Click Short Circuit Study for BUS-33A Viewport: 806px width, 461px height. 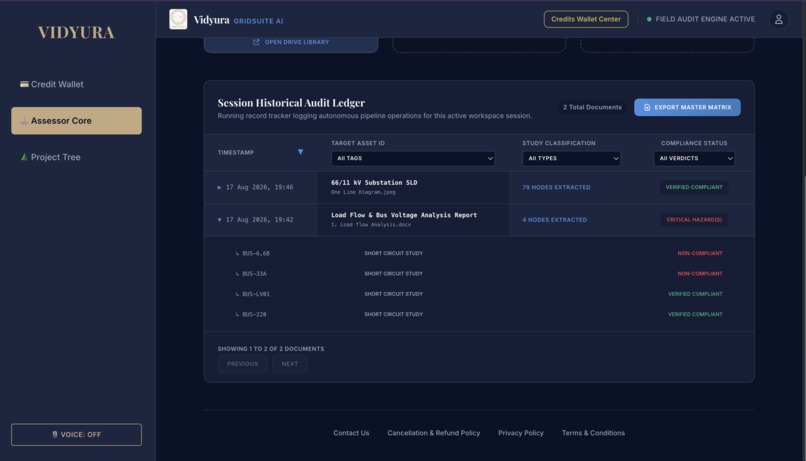point(393,274)
